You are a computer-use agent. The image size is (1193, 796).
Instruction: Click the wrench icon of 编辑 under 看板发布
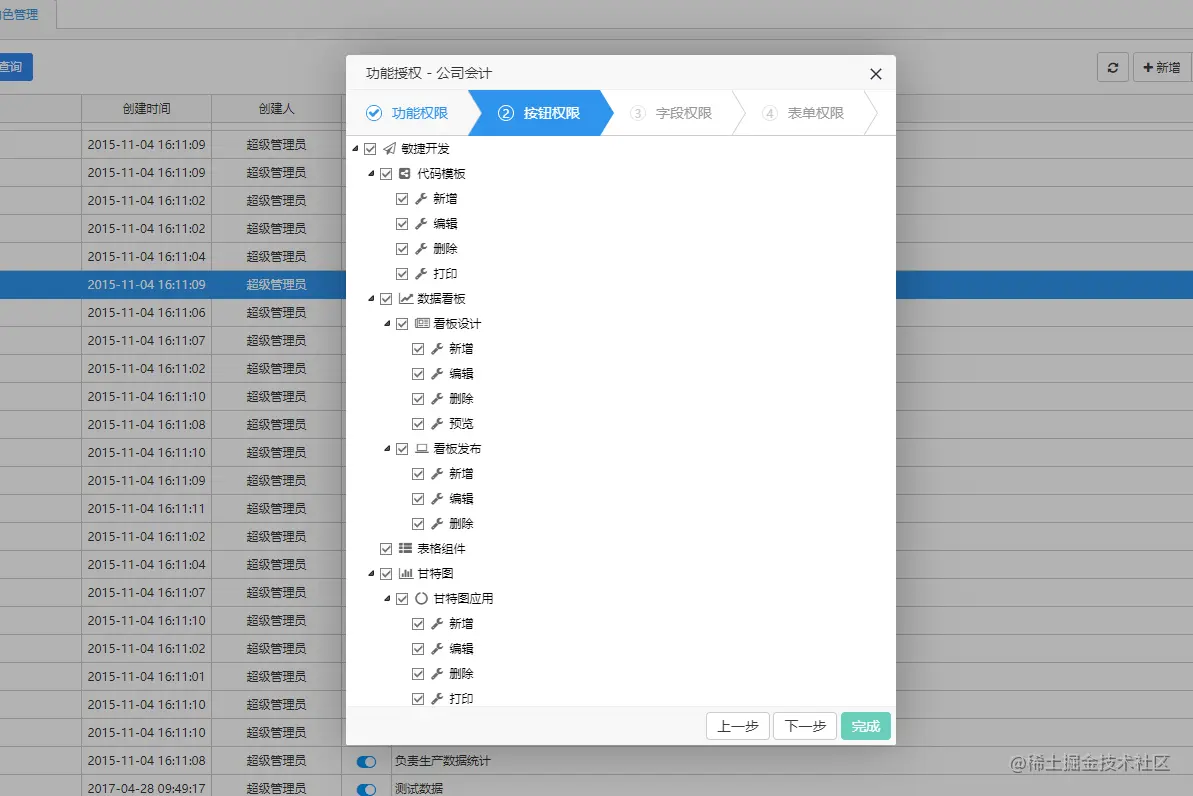[x=437, y=498]
